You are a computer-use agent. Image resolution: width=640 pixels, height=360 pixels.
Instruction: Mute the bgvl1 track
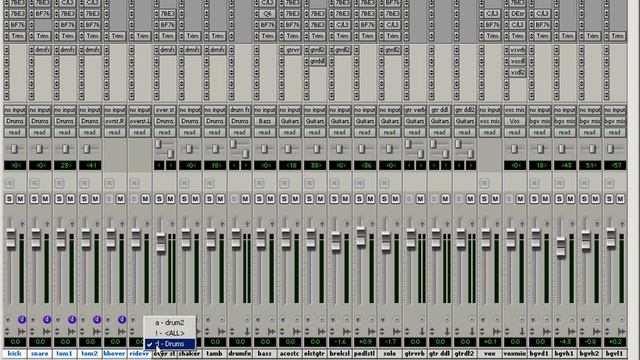click(620, 199)
